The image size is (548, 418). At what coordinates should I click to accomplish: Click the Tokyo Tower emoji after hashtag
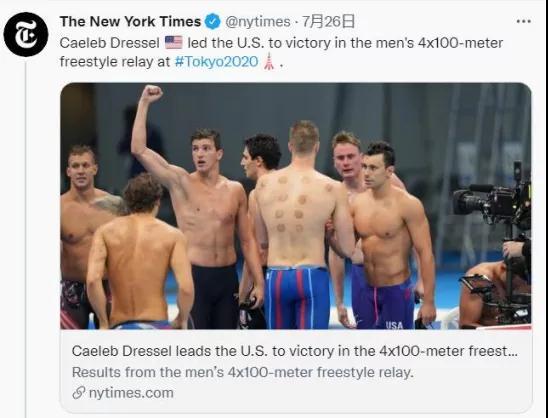pos(269,61)
